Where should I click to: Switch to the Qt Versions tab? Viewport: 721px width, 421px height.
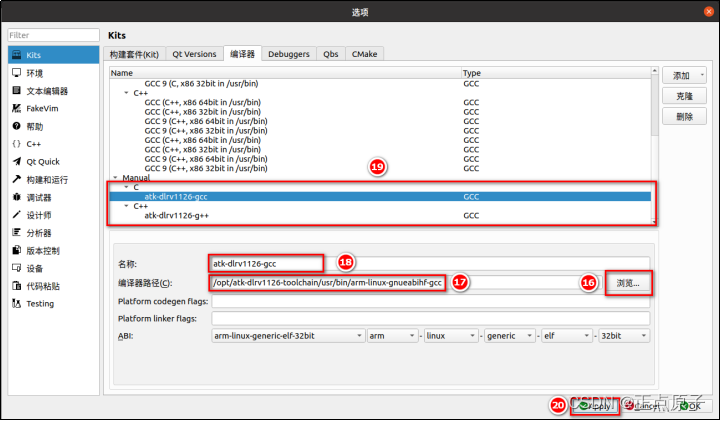(x=194, y=54)
